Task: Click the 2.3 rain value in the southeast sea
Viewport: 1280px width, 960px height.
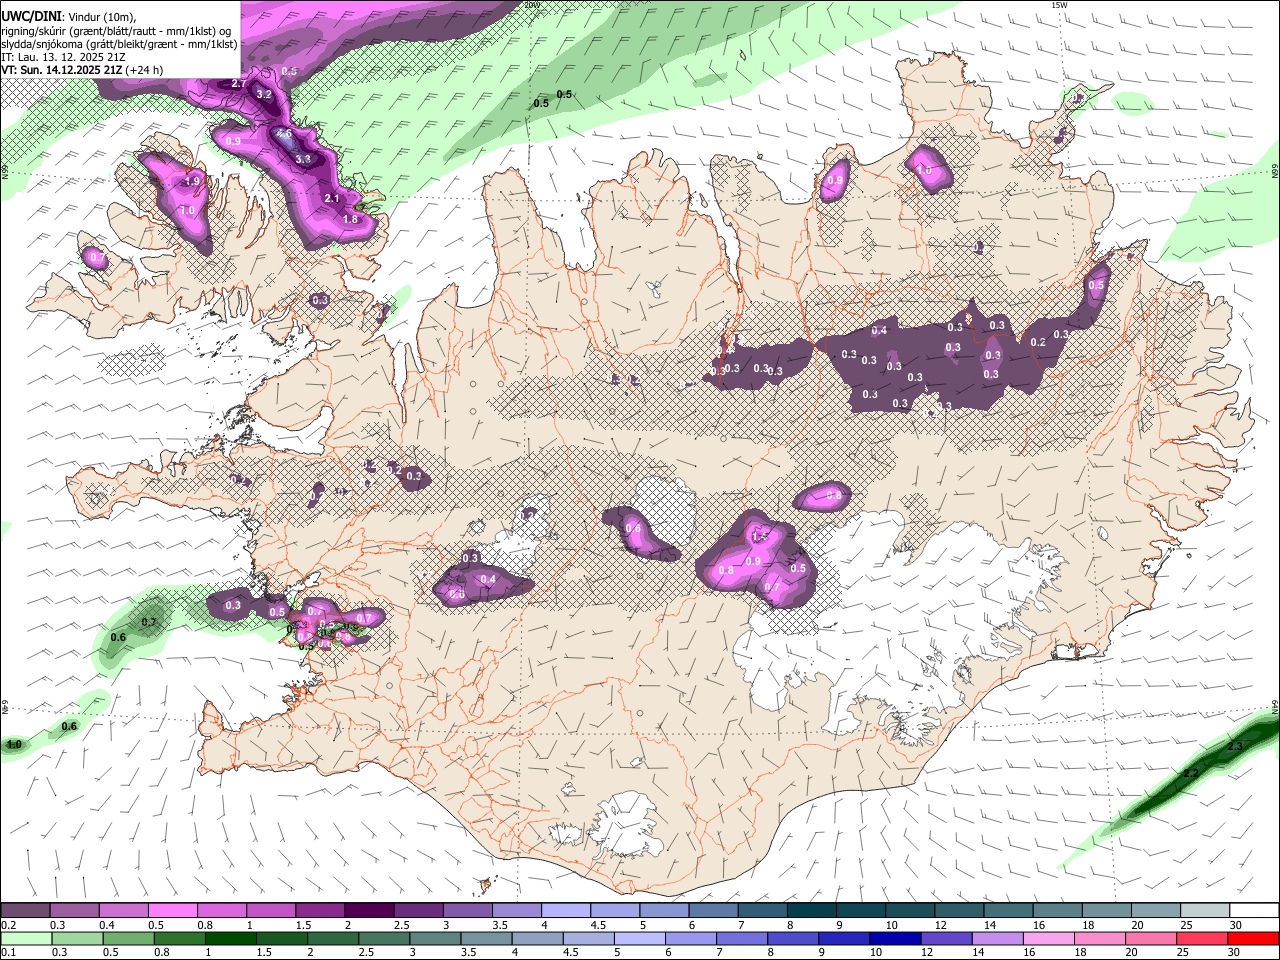Action: click(x=1234, y=746)
